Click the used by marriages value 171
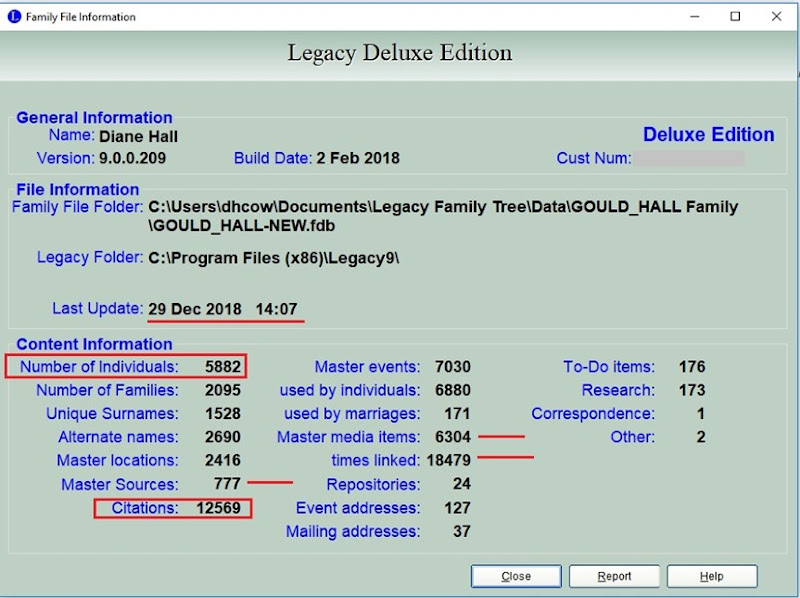Viewport: 800px width, 598px height. coord(457,413)
